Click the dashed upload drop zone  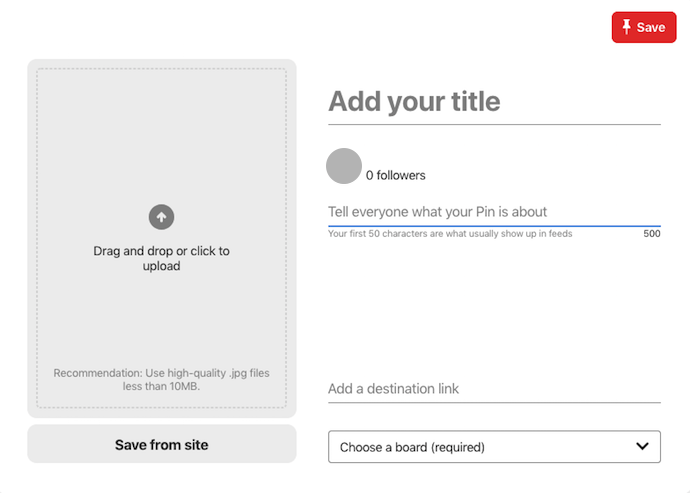[161, 238]
